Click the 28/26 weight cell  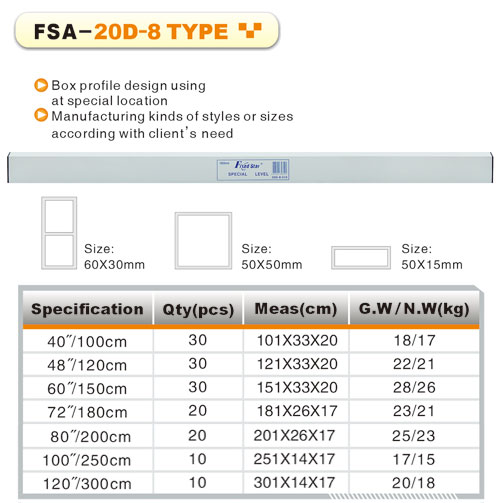(414, 388)
